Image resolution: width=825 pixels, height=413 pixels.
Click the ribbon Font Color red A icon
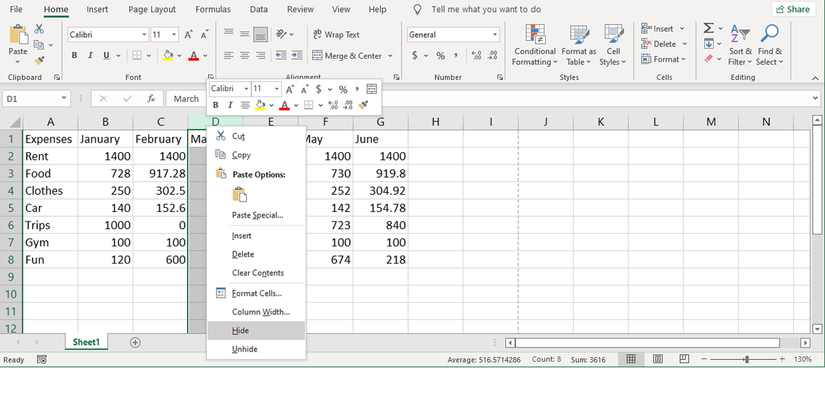click(194, 55)
